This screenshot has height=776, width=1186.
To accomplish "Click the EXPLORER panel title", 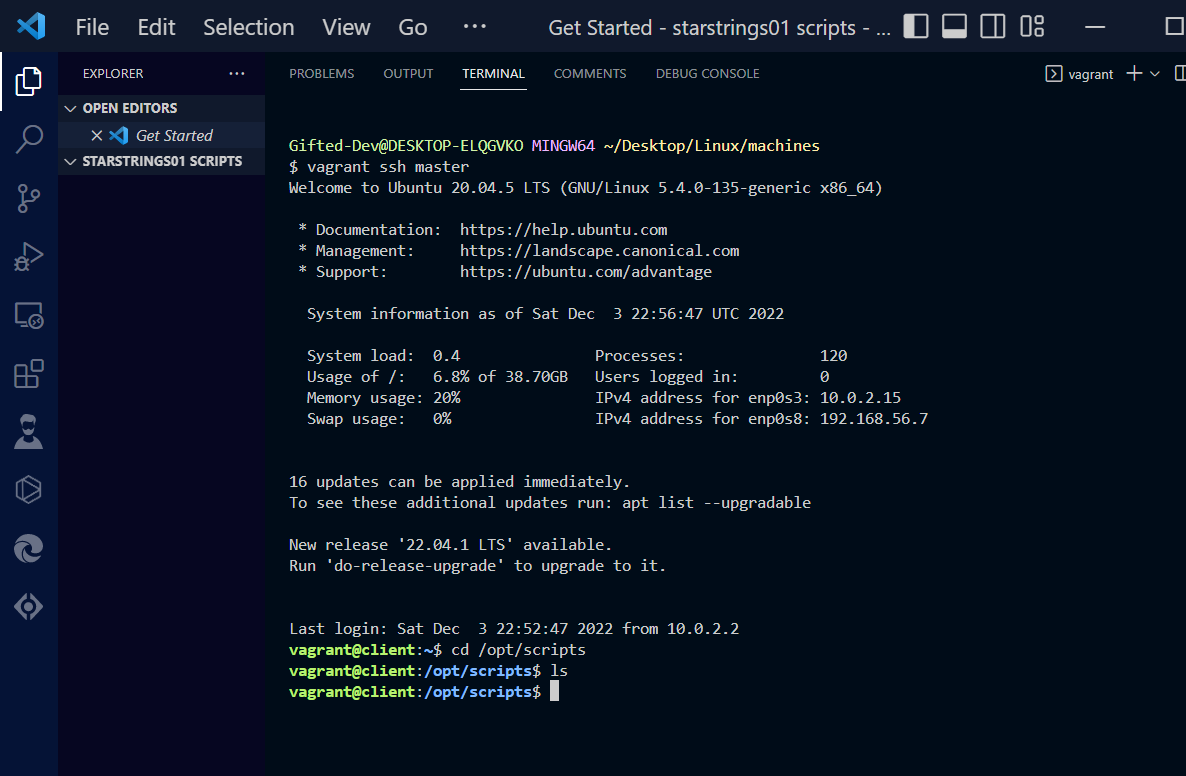I will click(x=113, y=73).
